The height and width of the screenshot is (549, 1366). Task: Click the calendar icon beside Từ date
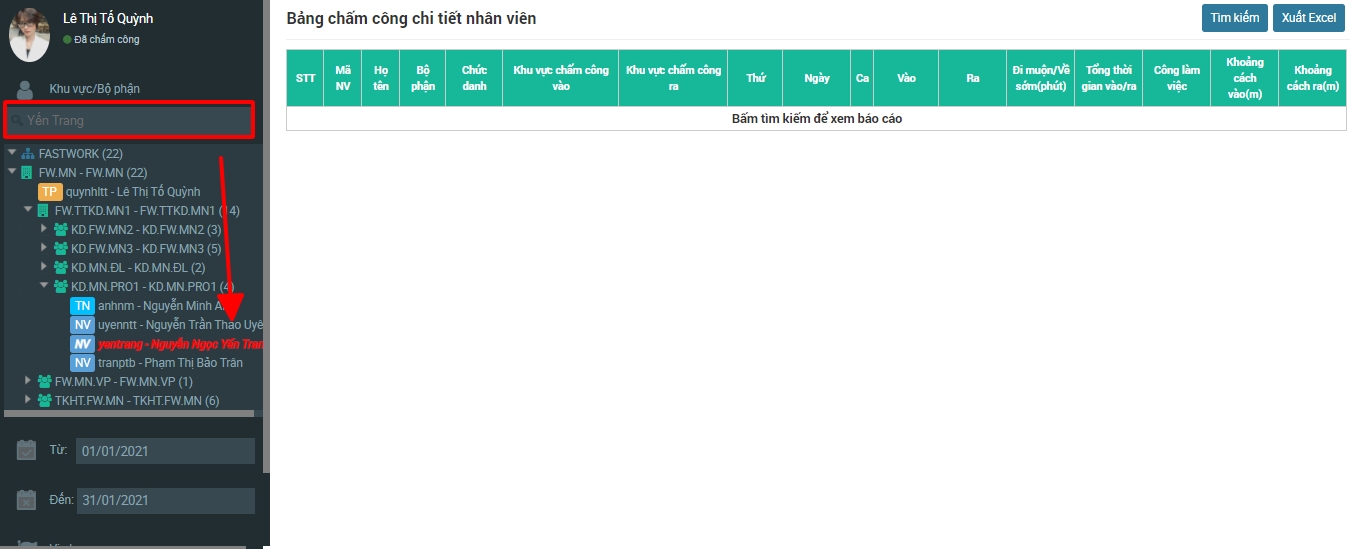point(27,451)
